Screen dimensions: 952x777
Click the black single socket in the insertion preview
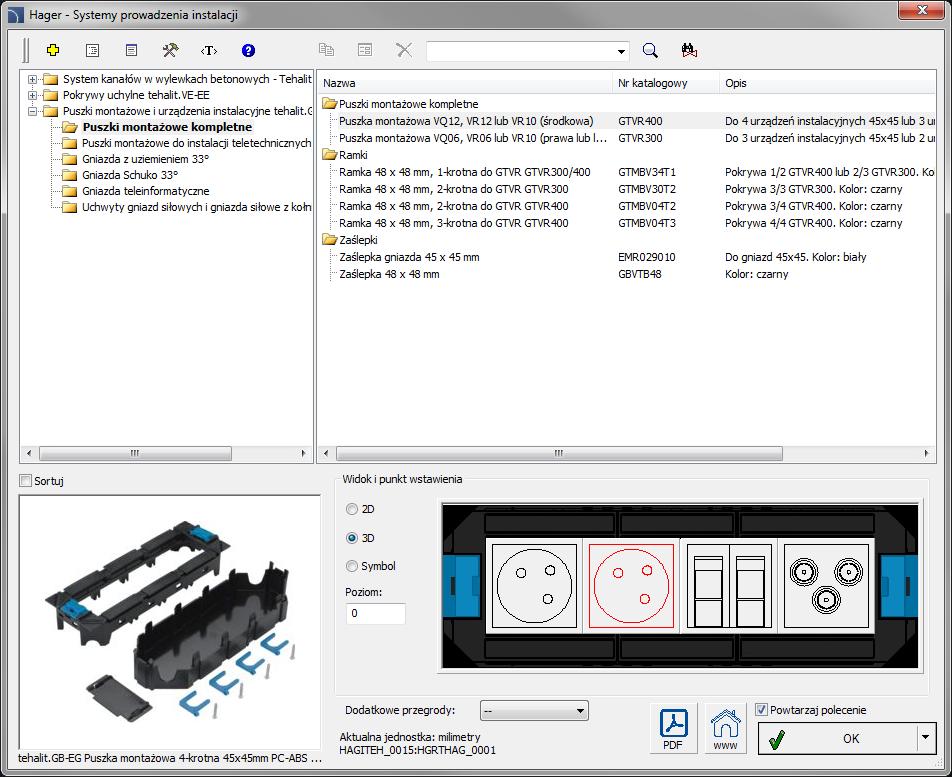534,586
